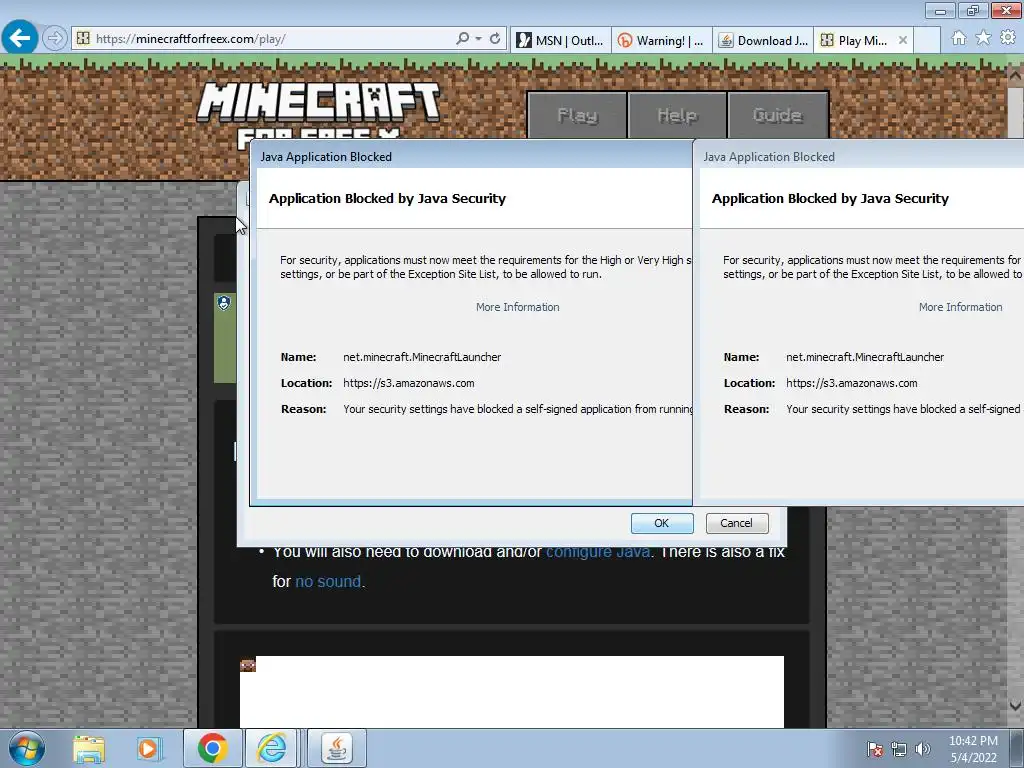Switch to the Java taskbar item
The width and height of the screenshot is (1024, 768).
click(336, 748)
